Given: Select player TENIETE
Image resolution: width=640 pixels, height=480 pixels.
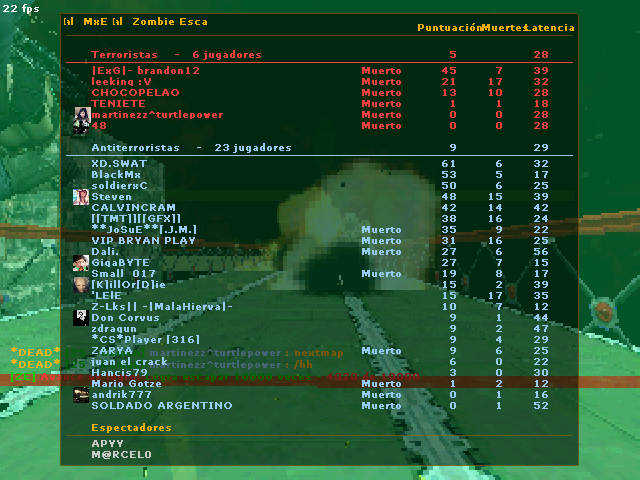Looking at the screenshot, I should 118,104.
